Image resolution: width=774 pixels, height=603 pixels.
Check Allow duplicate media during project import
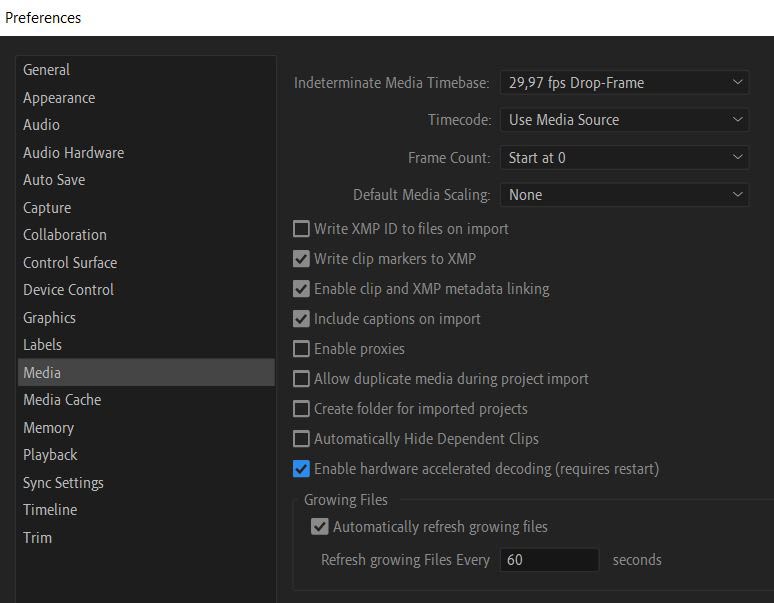[x=301, y=379]
